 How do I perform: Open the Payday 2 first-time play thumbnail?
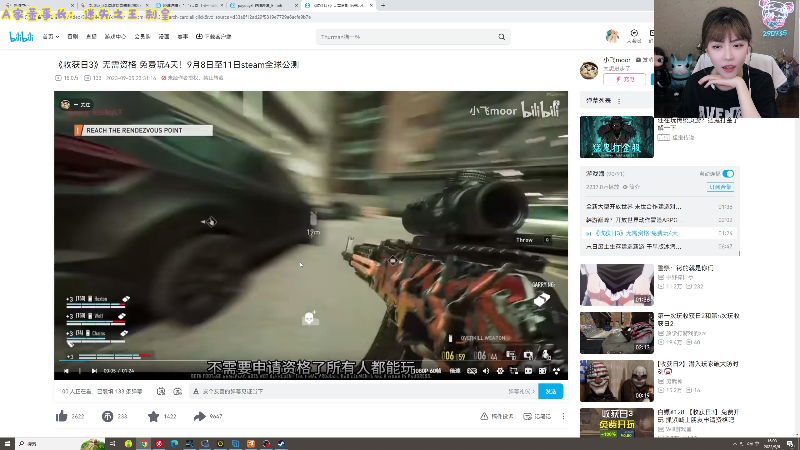click(616, 333)
